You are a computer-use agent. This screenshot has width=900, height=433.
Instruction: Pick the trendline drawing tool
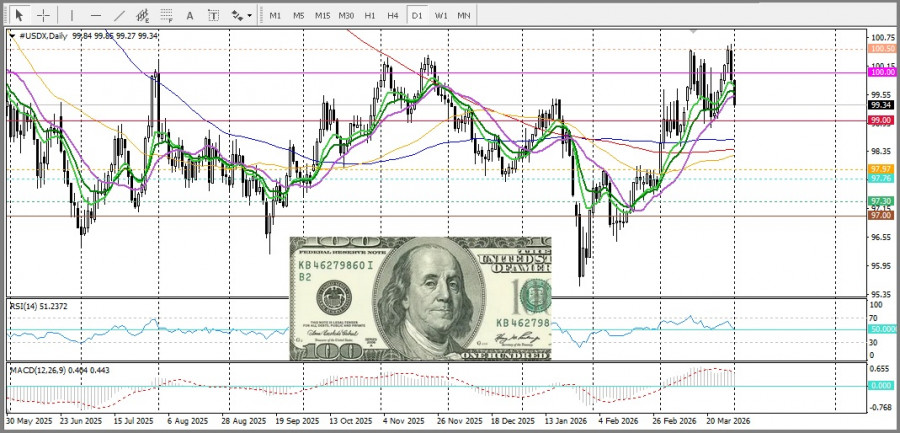tap(119, 16)
